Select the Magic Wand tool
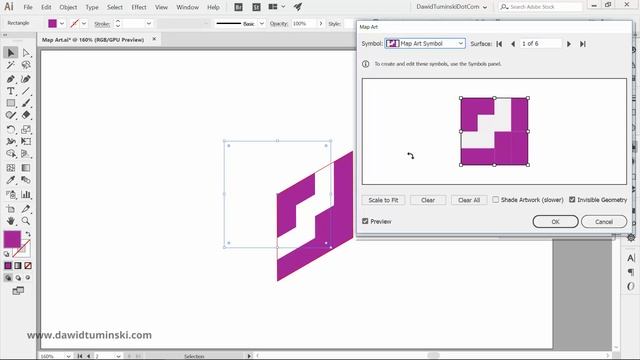Viewport: 640px width, 360px height. pyautogui.click(x=11, y=65)
